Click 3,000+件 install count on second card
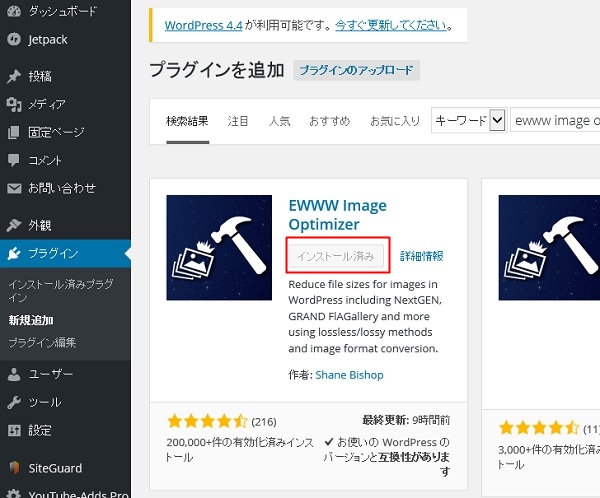The image size is (600, 498). pyautogui.click(x=548, y=457)
